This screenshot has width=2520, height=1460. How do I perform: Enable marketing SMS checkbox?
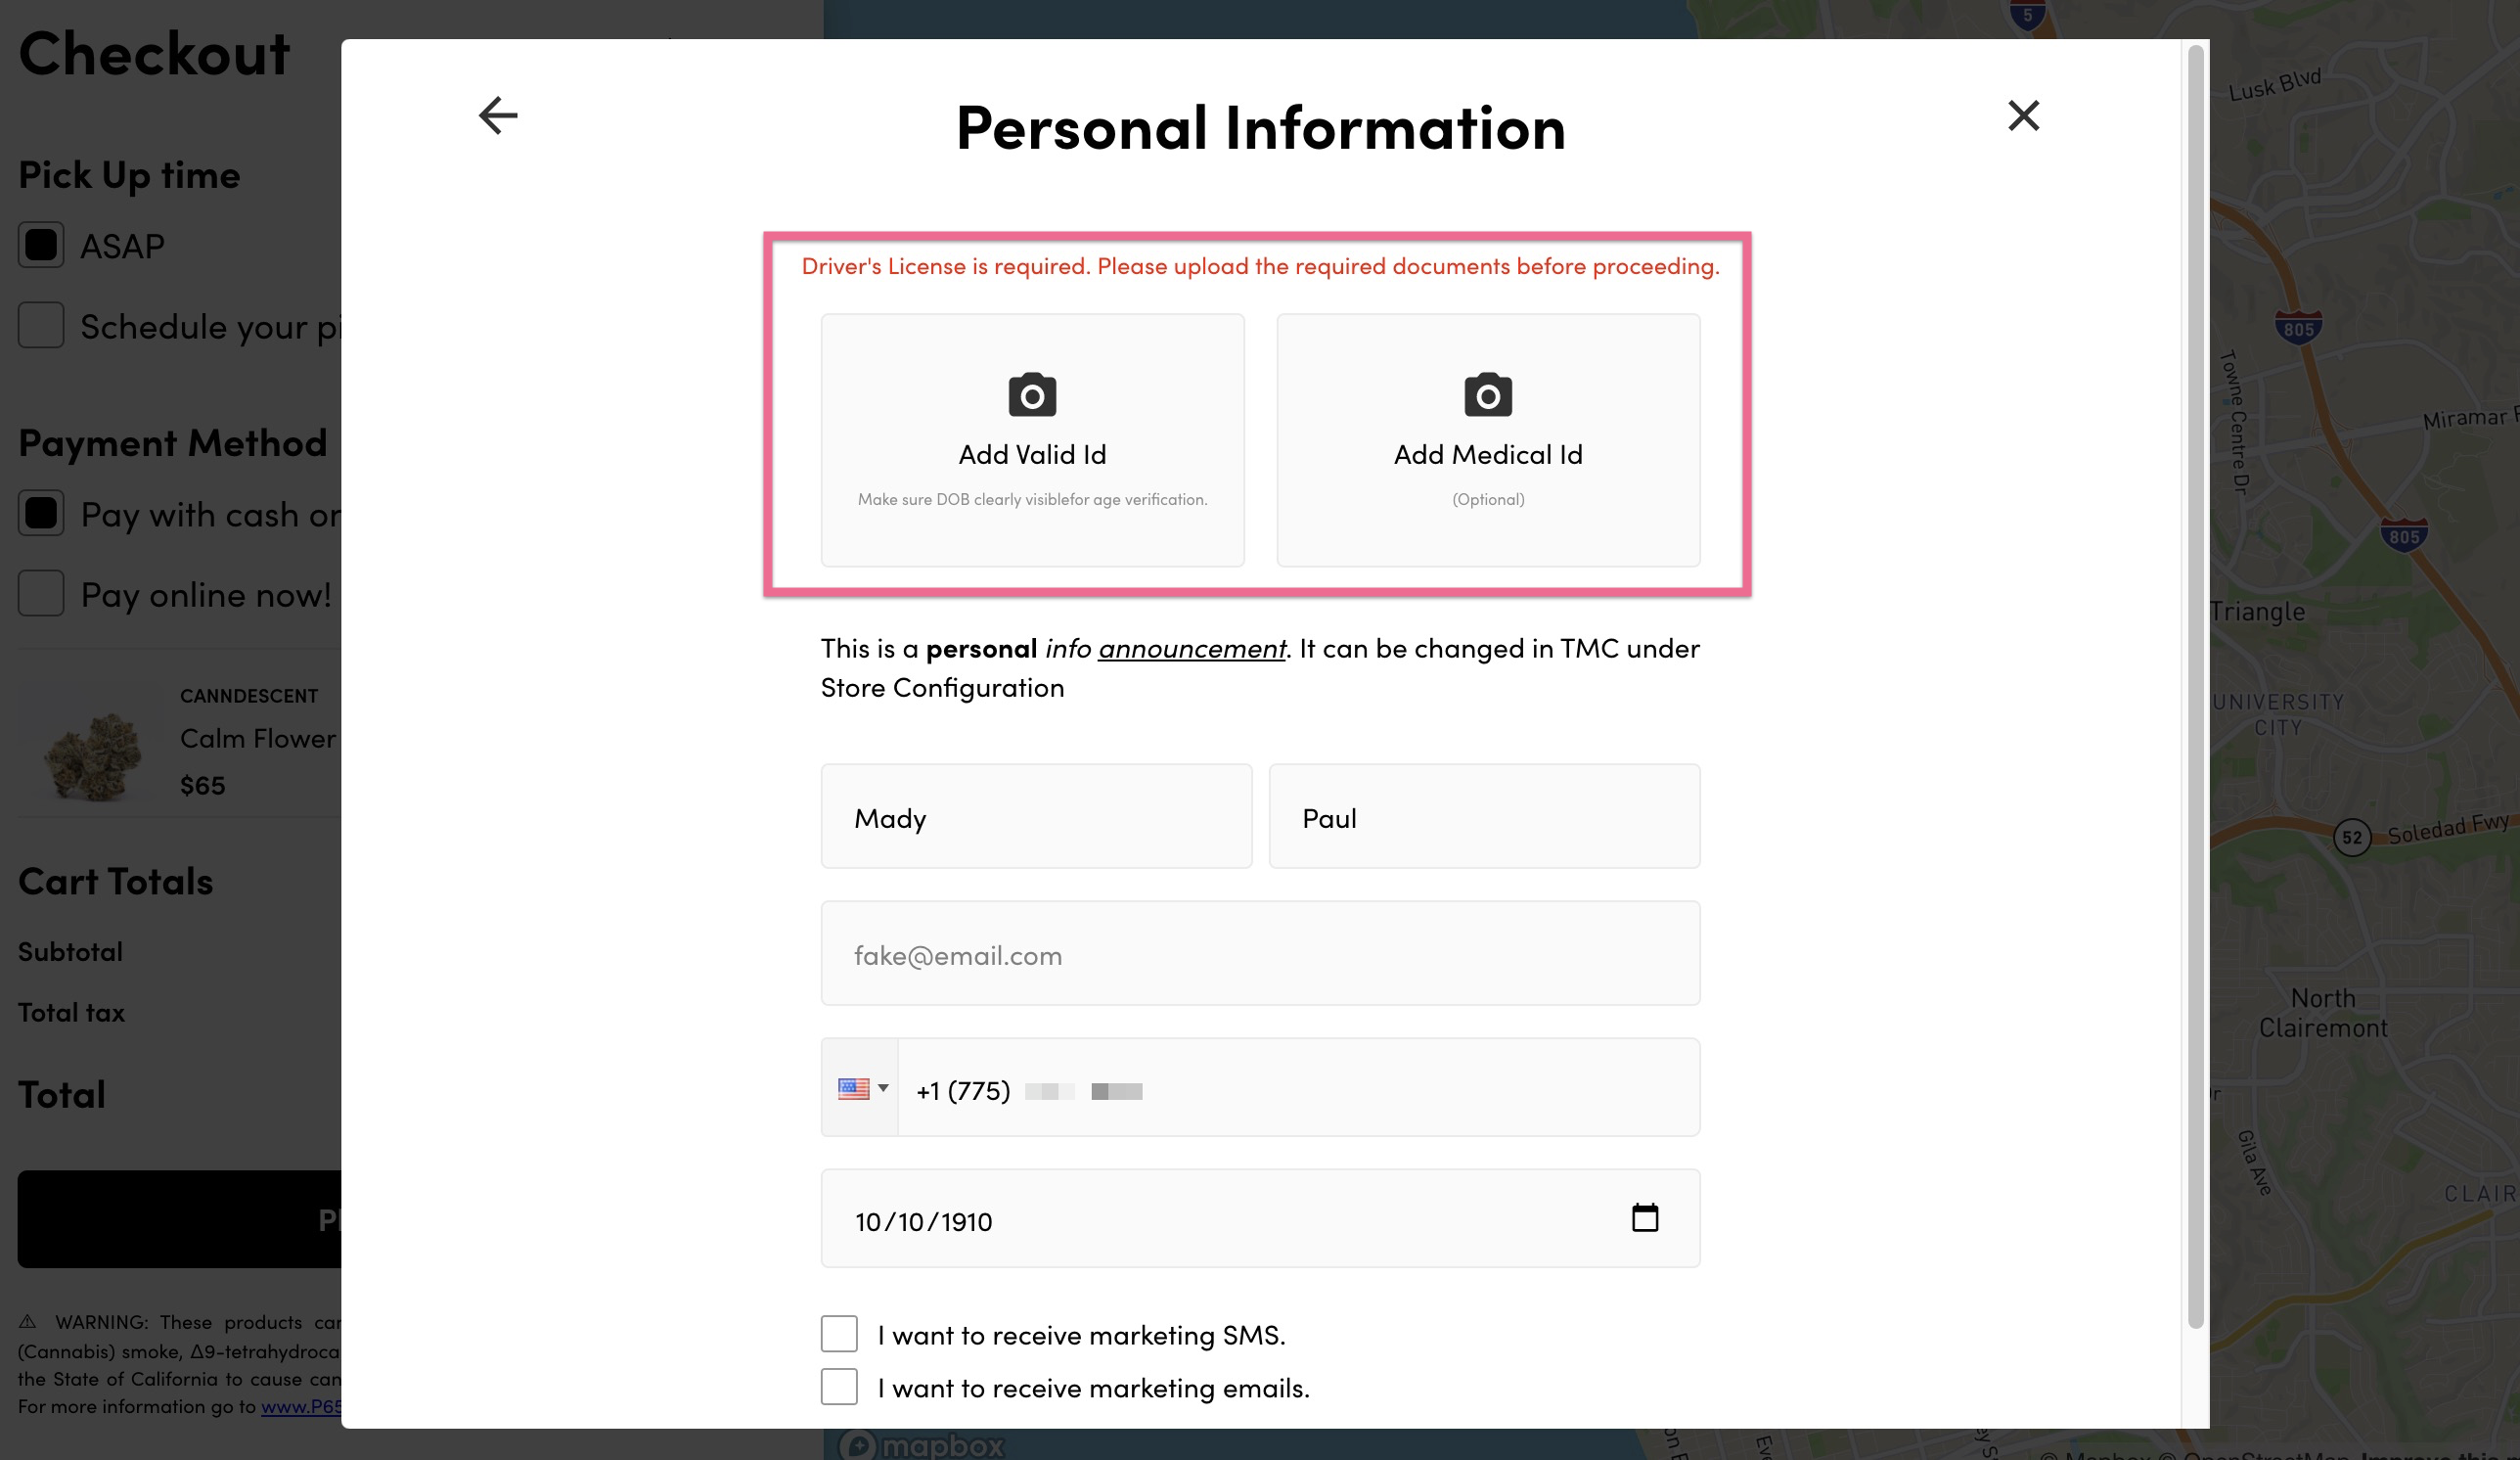[839, 1333]
